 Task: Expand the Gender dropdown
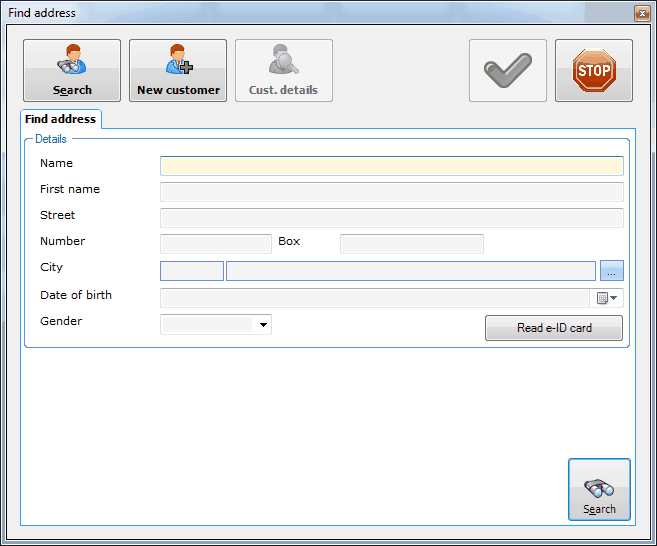tap(264, 324)
